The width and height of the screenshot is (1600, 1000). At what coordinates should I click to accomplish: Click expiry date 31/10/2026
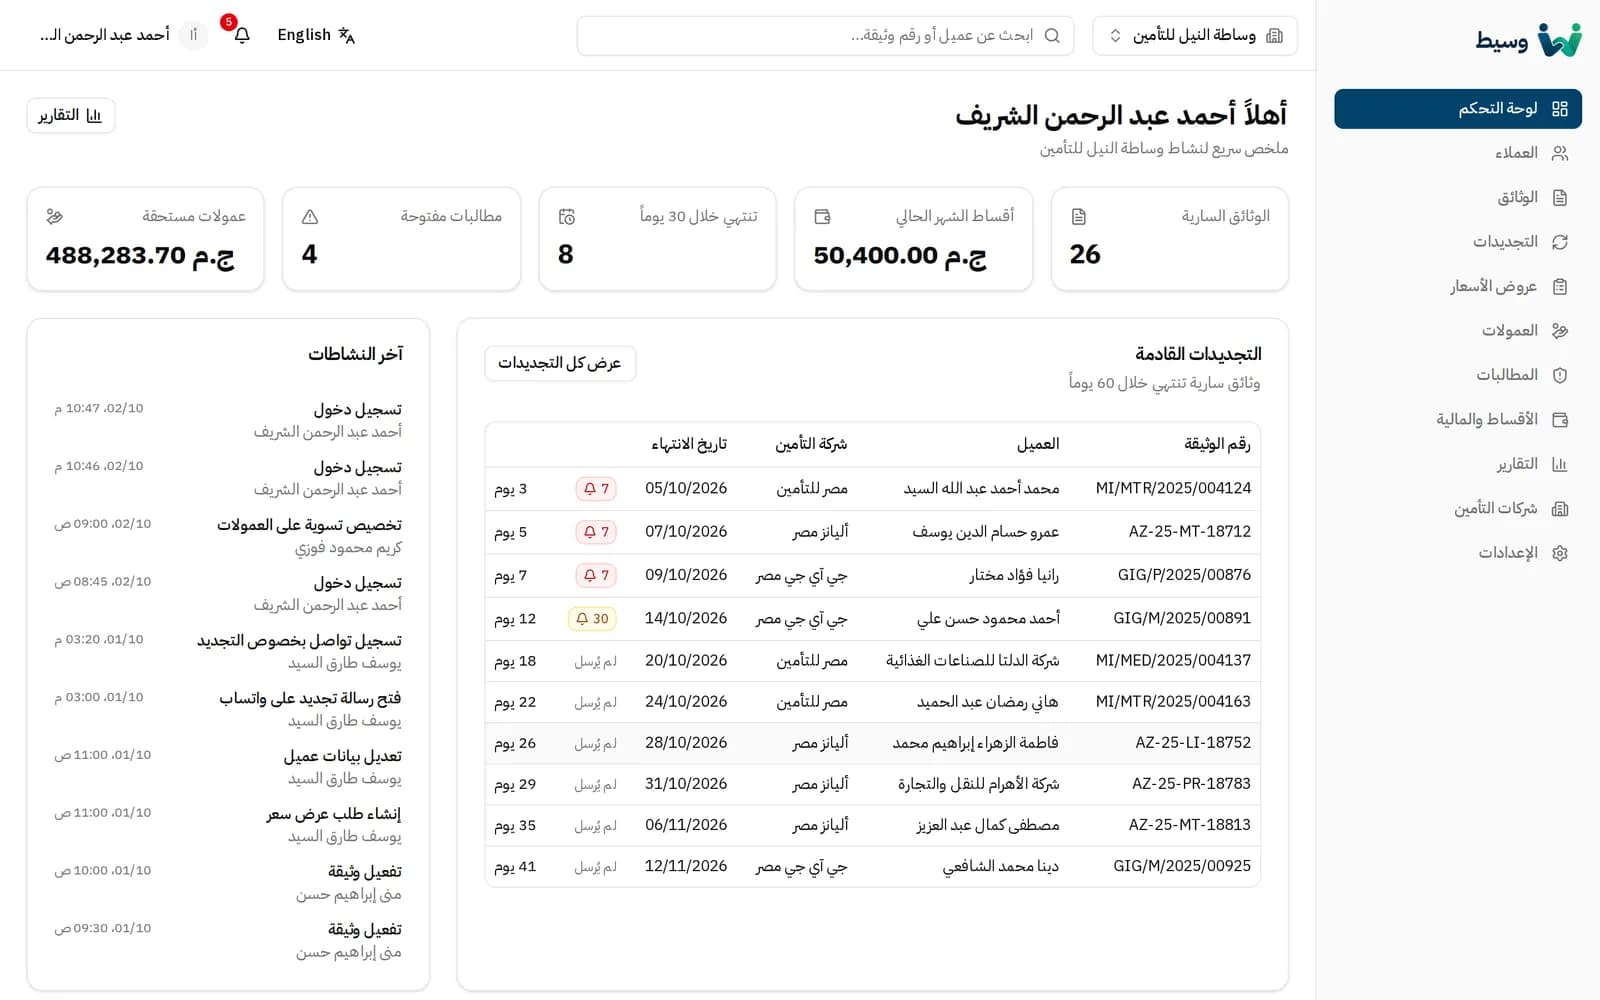(686, 784)
